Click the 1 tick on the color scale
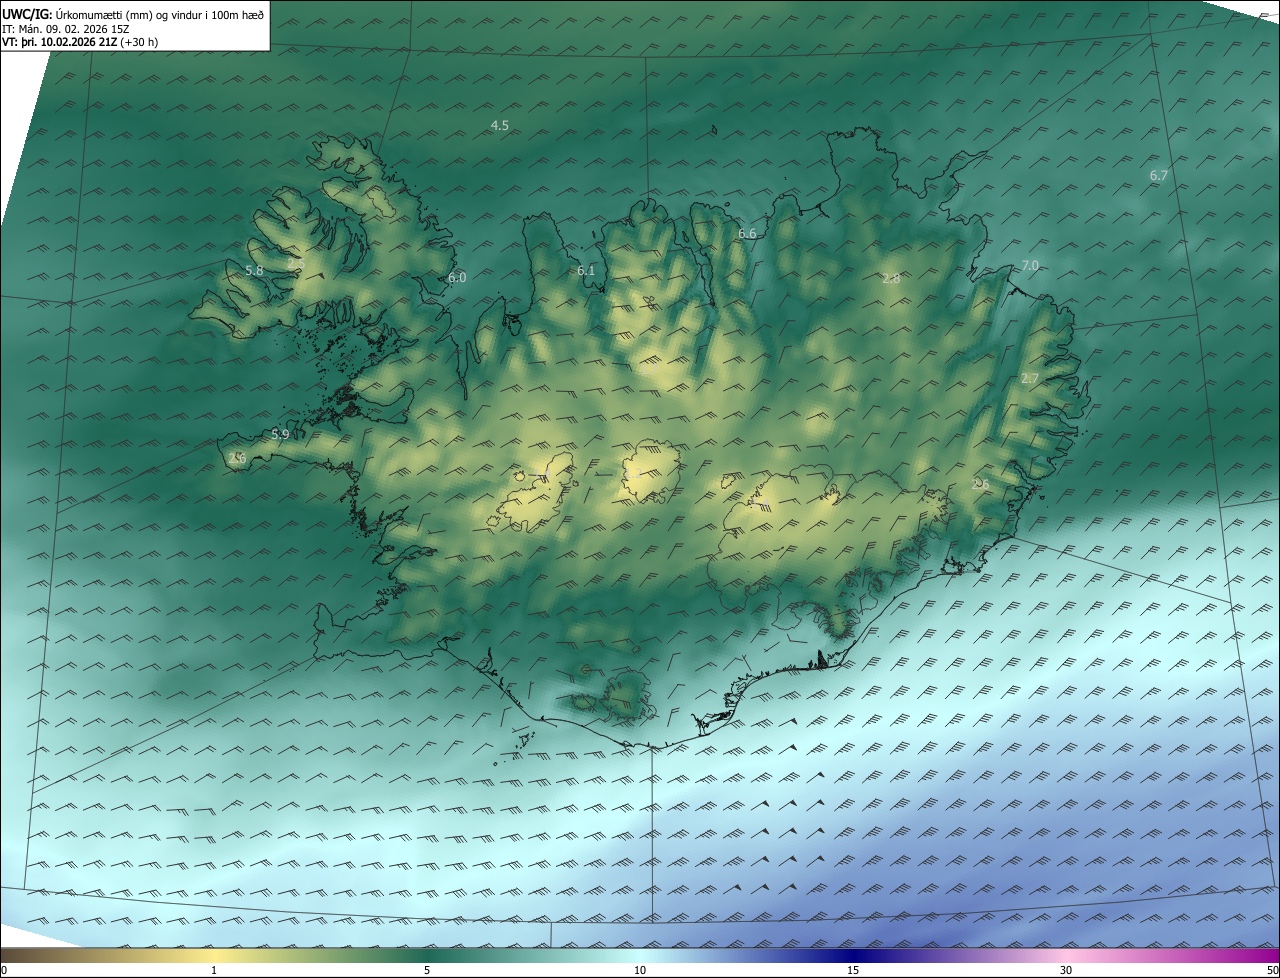The width and height of the screenshot is (1280, 978). (214, 970)
